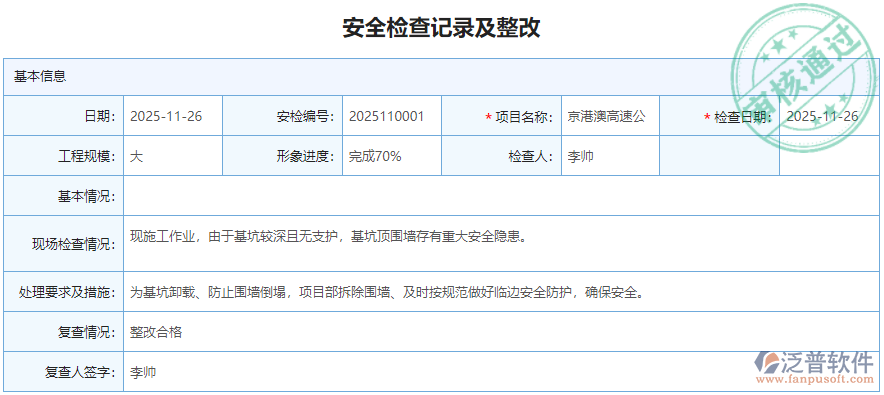884x395 pixels.
Task: Click the title 安全检查记录及整改
Action: pos(441,27)
